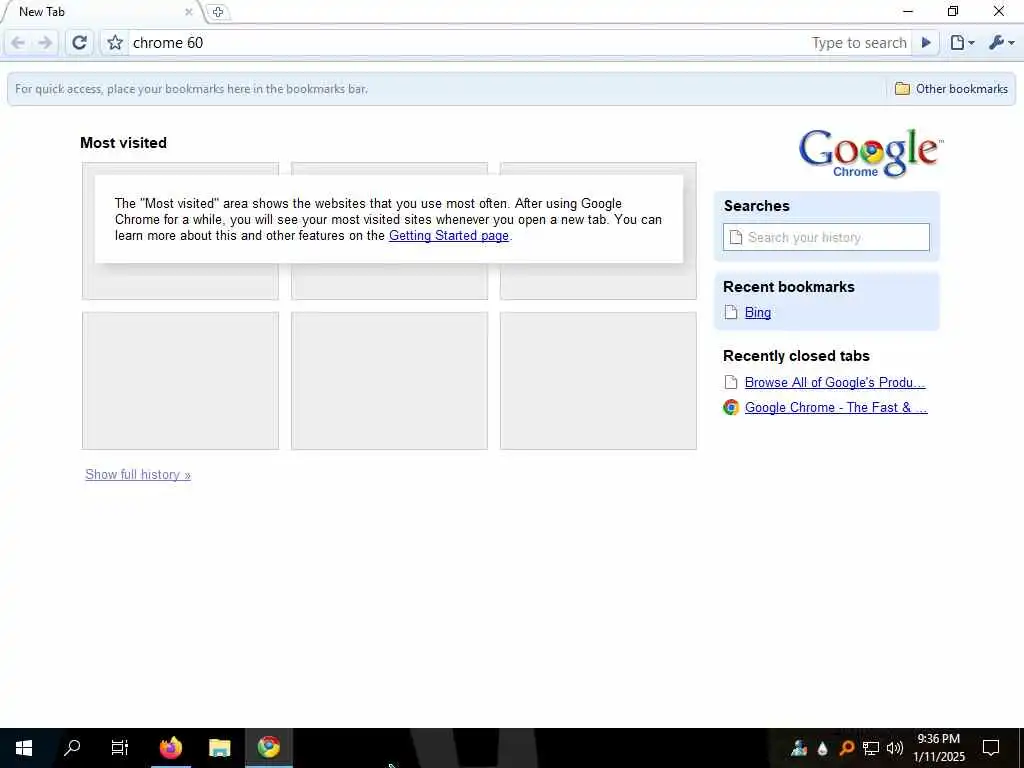Open File Explorer from the taskbar
The image size is (1024, 768).
pos(219,748)
